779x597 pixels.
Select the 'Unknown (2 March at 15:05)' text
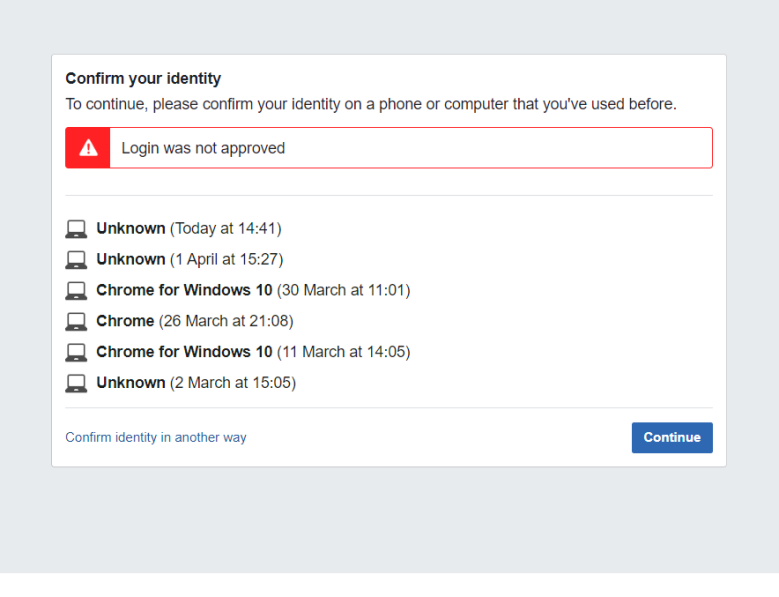[196, 382]
